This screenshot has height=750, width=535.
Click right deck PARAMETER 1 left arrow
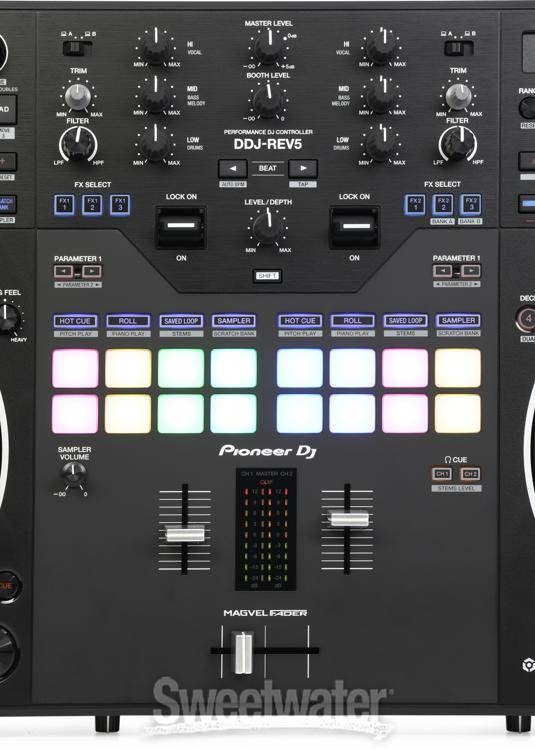[443, 271]
